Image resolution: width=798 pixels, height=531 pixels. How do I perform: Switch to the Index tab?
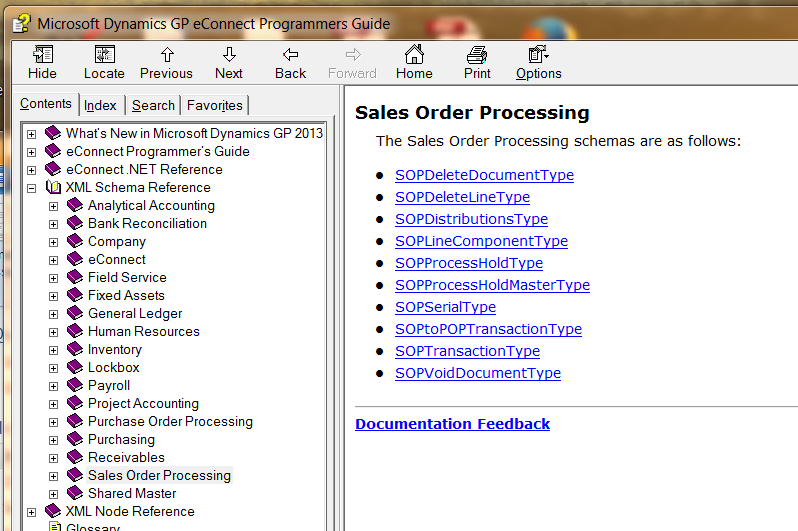point(100,106)
